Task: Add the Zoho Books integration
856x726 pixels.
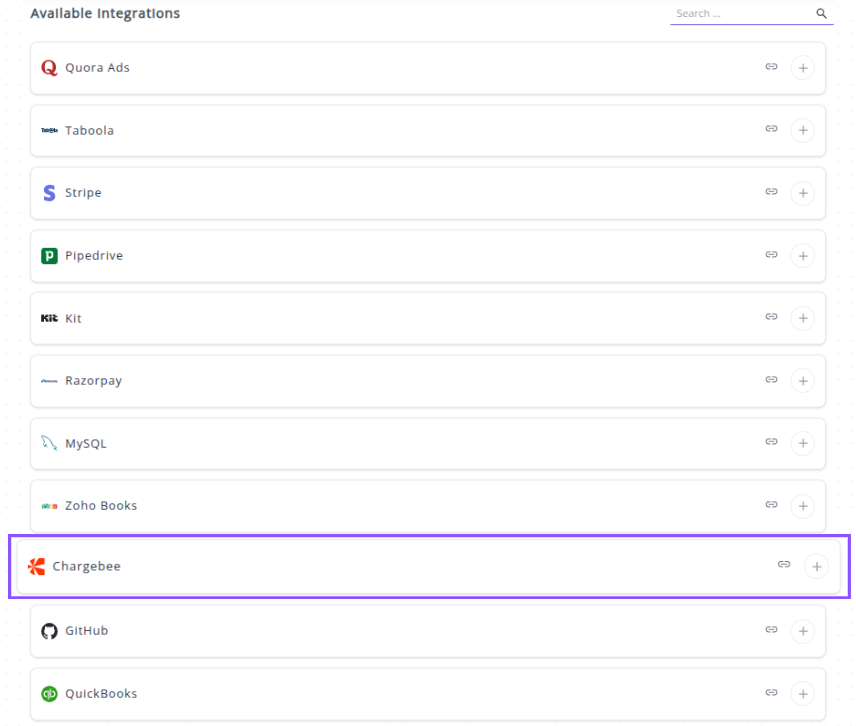Action: point(802,506)
